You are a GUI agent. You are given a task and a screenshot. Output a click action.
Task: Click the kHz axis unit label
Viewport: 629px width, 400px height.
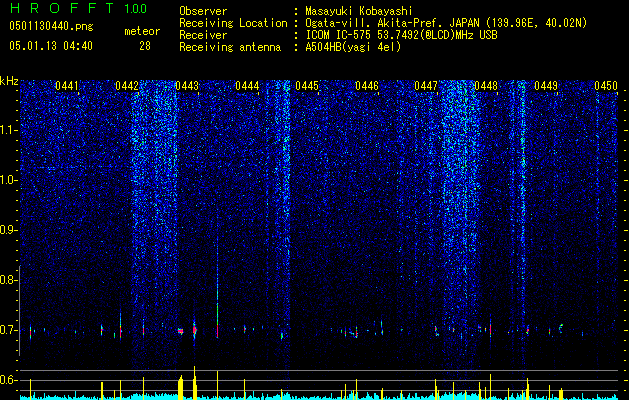coord(9,81)
